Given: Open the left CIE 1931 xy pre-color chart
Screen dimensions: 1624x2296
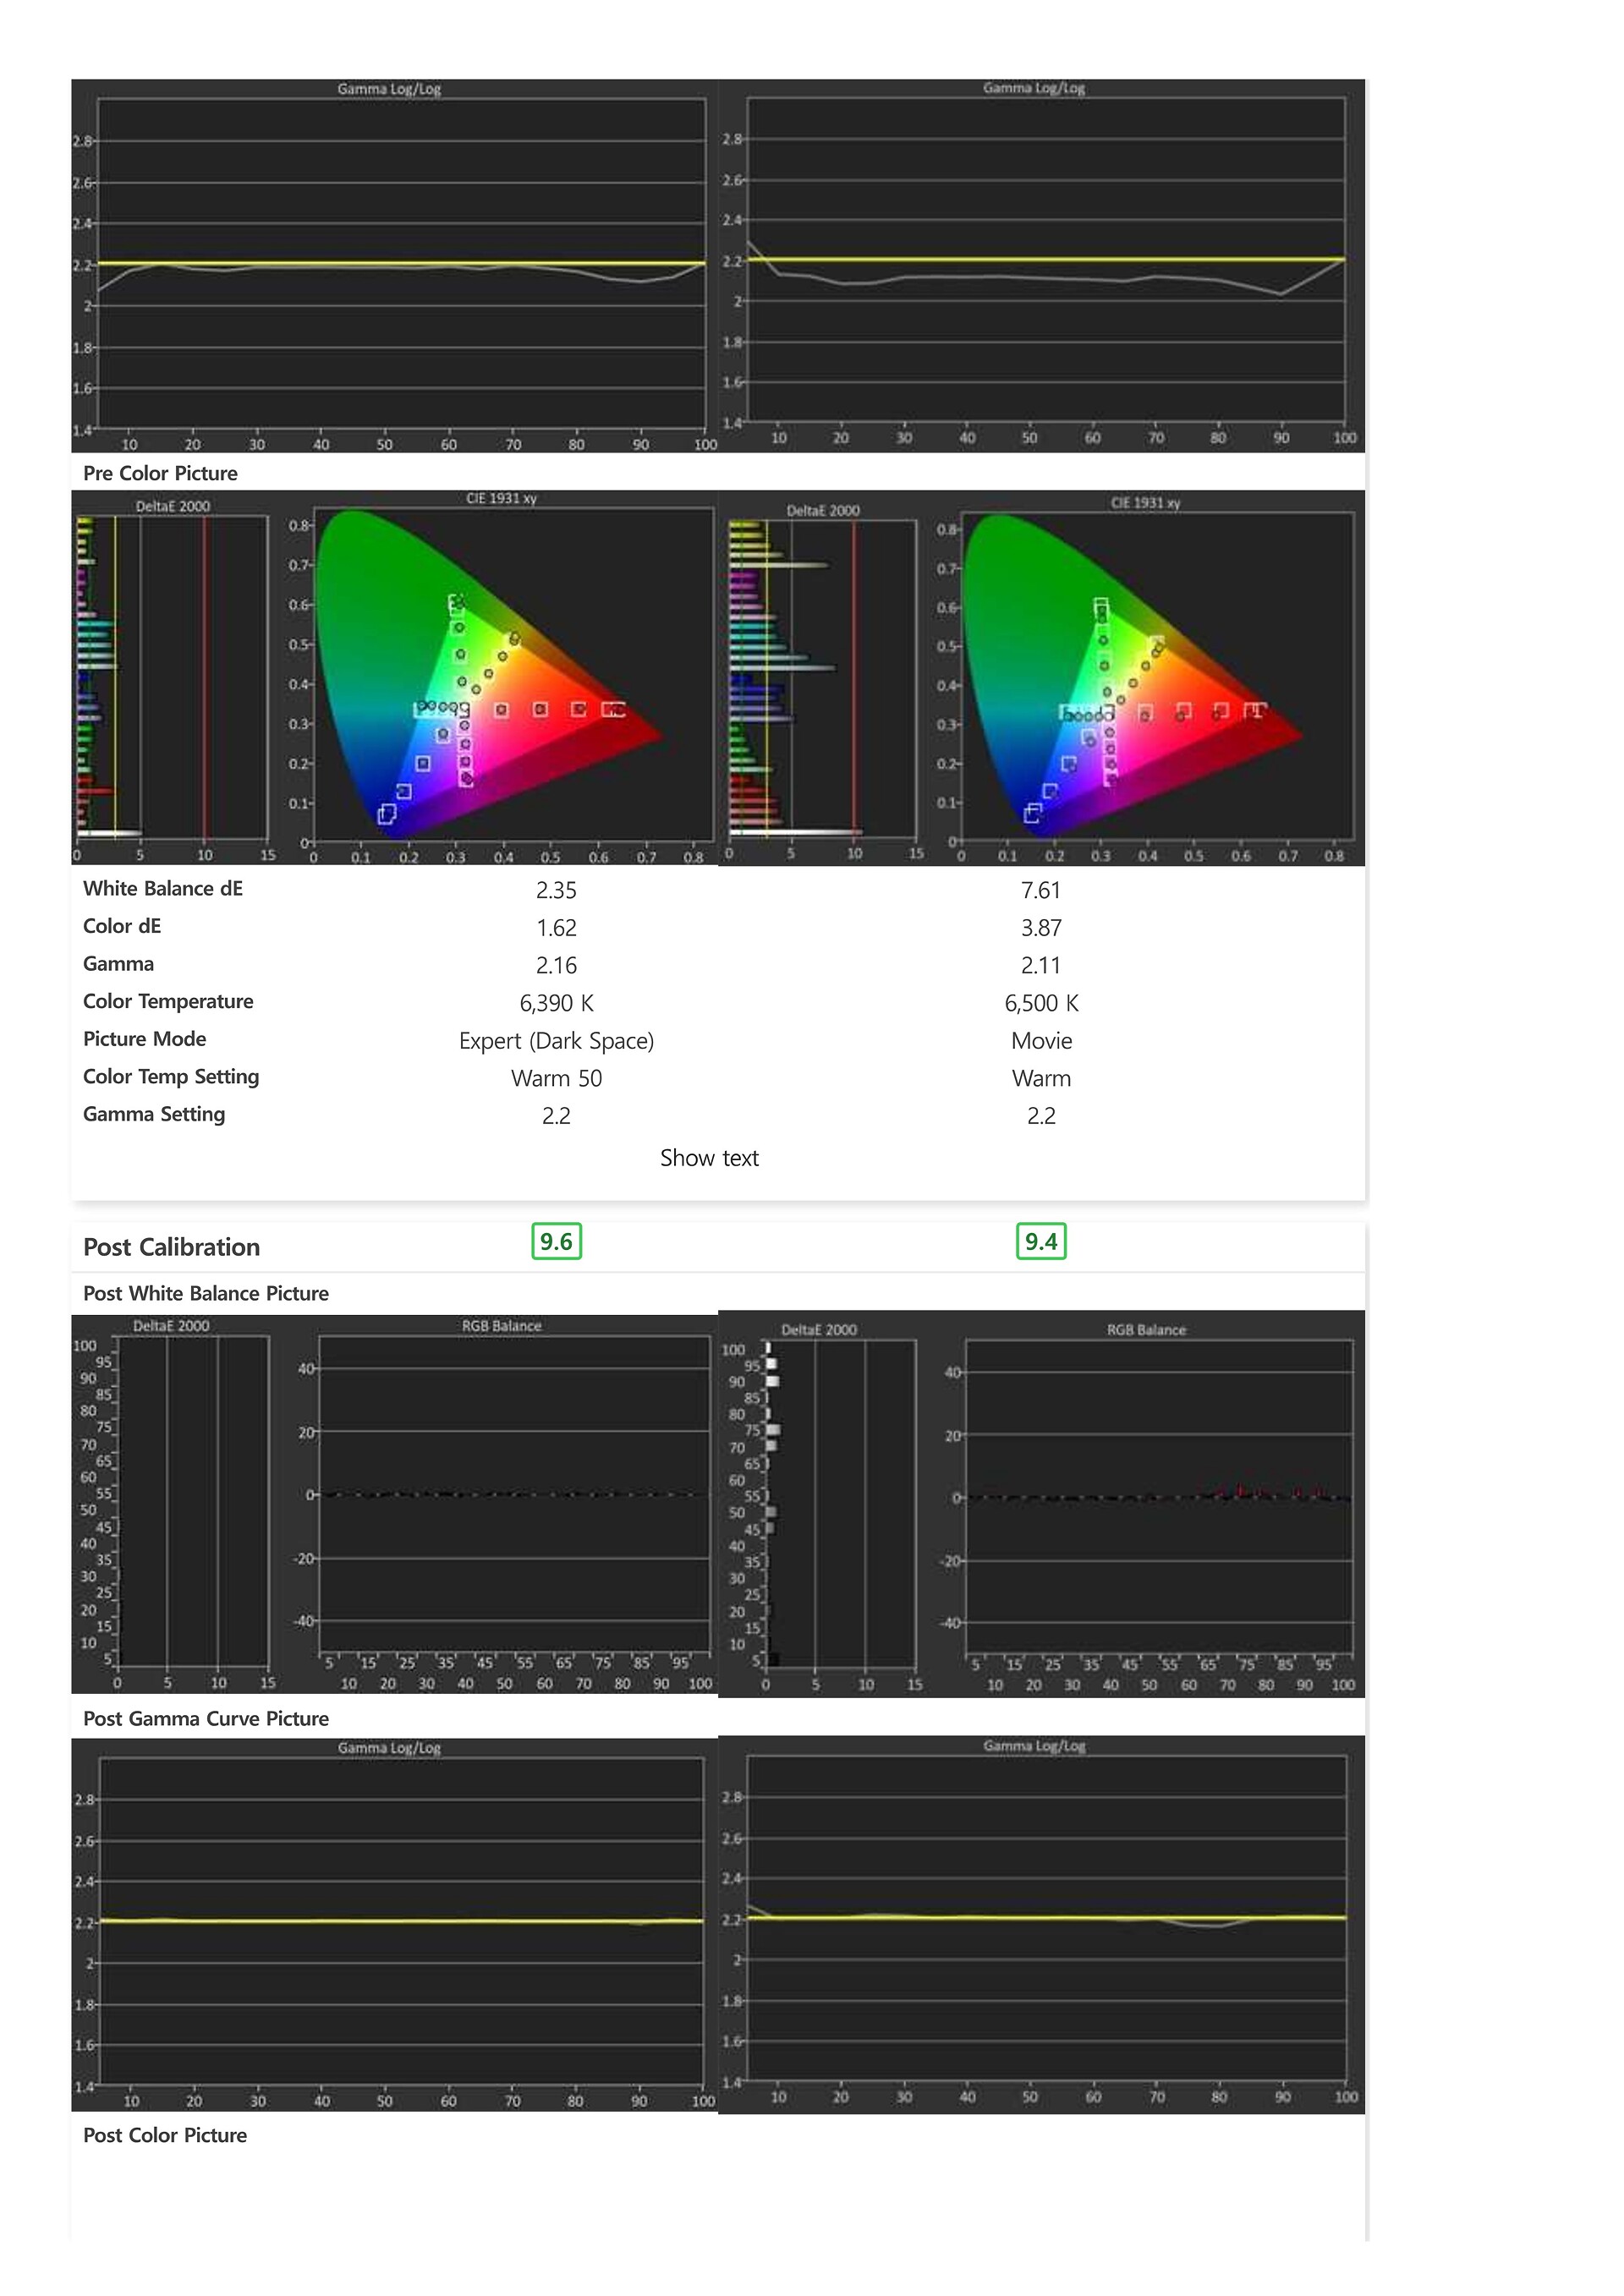Looking at the screenshot, I should 500,678.
